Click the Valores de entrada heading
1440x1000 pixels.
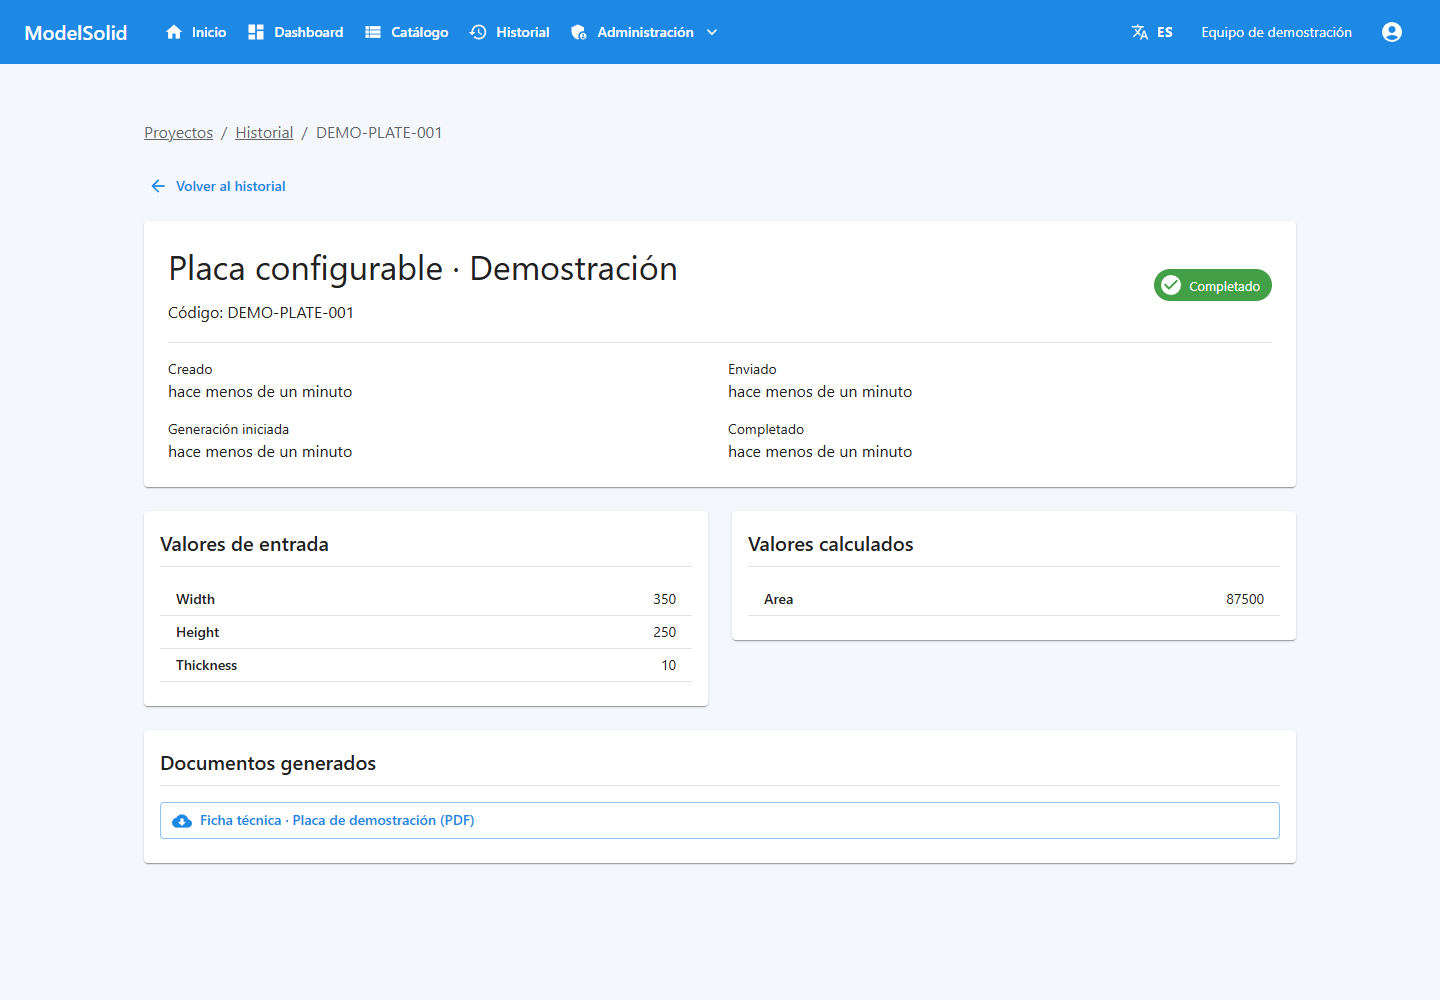click(x=244, y=544)
